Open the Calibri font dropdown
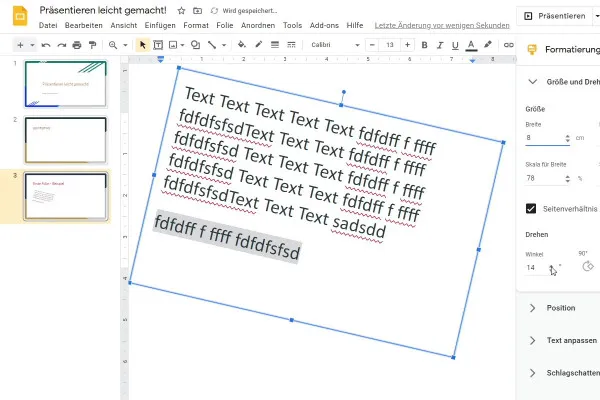Image resolution: width=600 pixels, height=400 pixels. coord(335,45)
